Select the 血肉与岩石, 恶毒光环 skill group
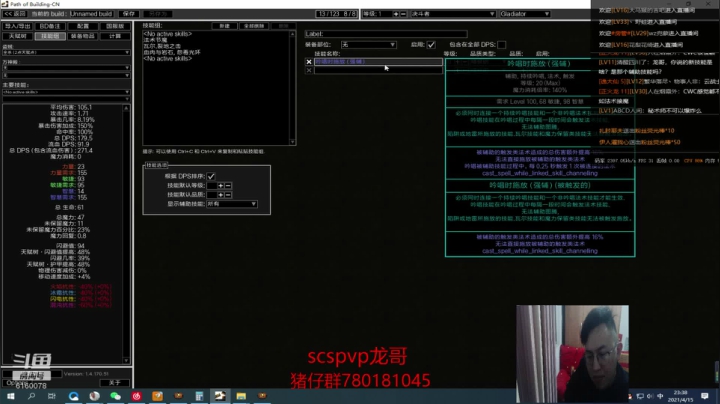720x404 pixels. pos(172,52)
